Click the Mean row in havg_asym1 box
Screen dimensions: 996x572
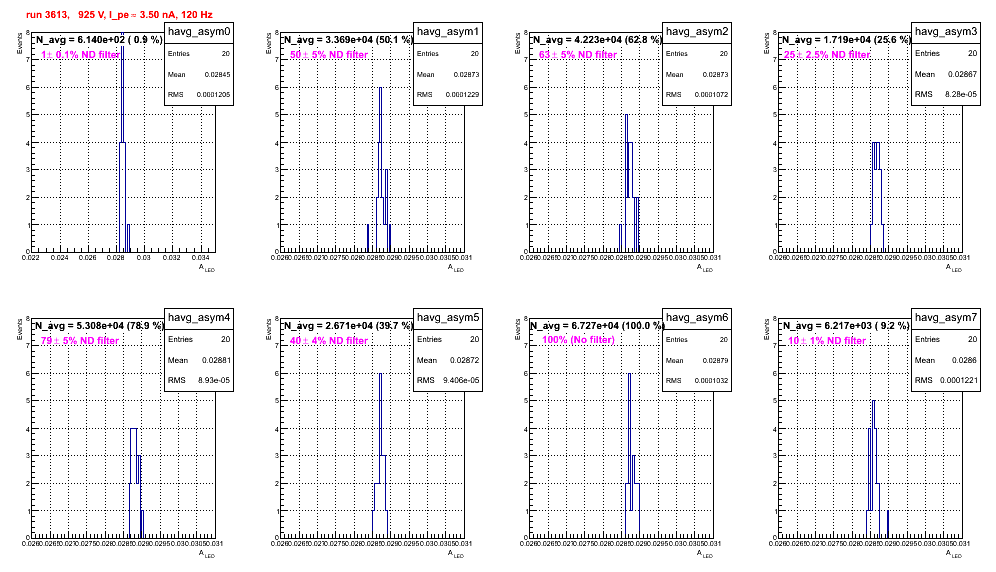[x=448, y=74]
